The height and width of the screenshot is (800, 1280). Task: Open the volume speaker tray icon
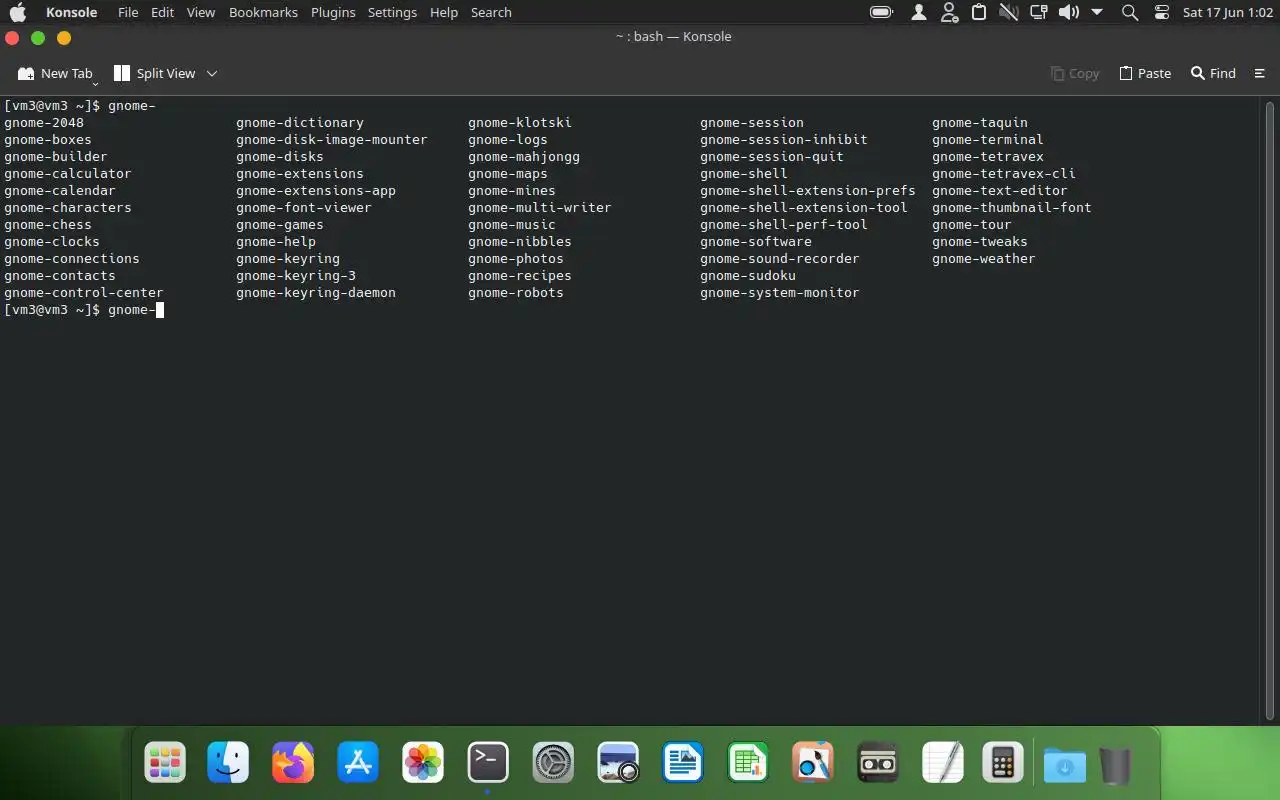click(x=1068, y=12)
